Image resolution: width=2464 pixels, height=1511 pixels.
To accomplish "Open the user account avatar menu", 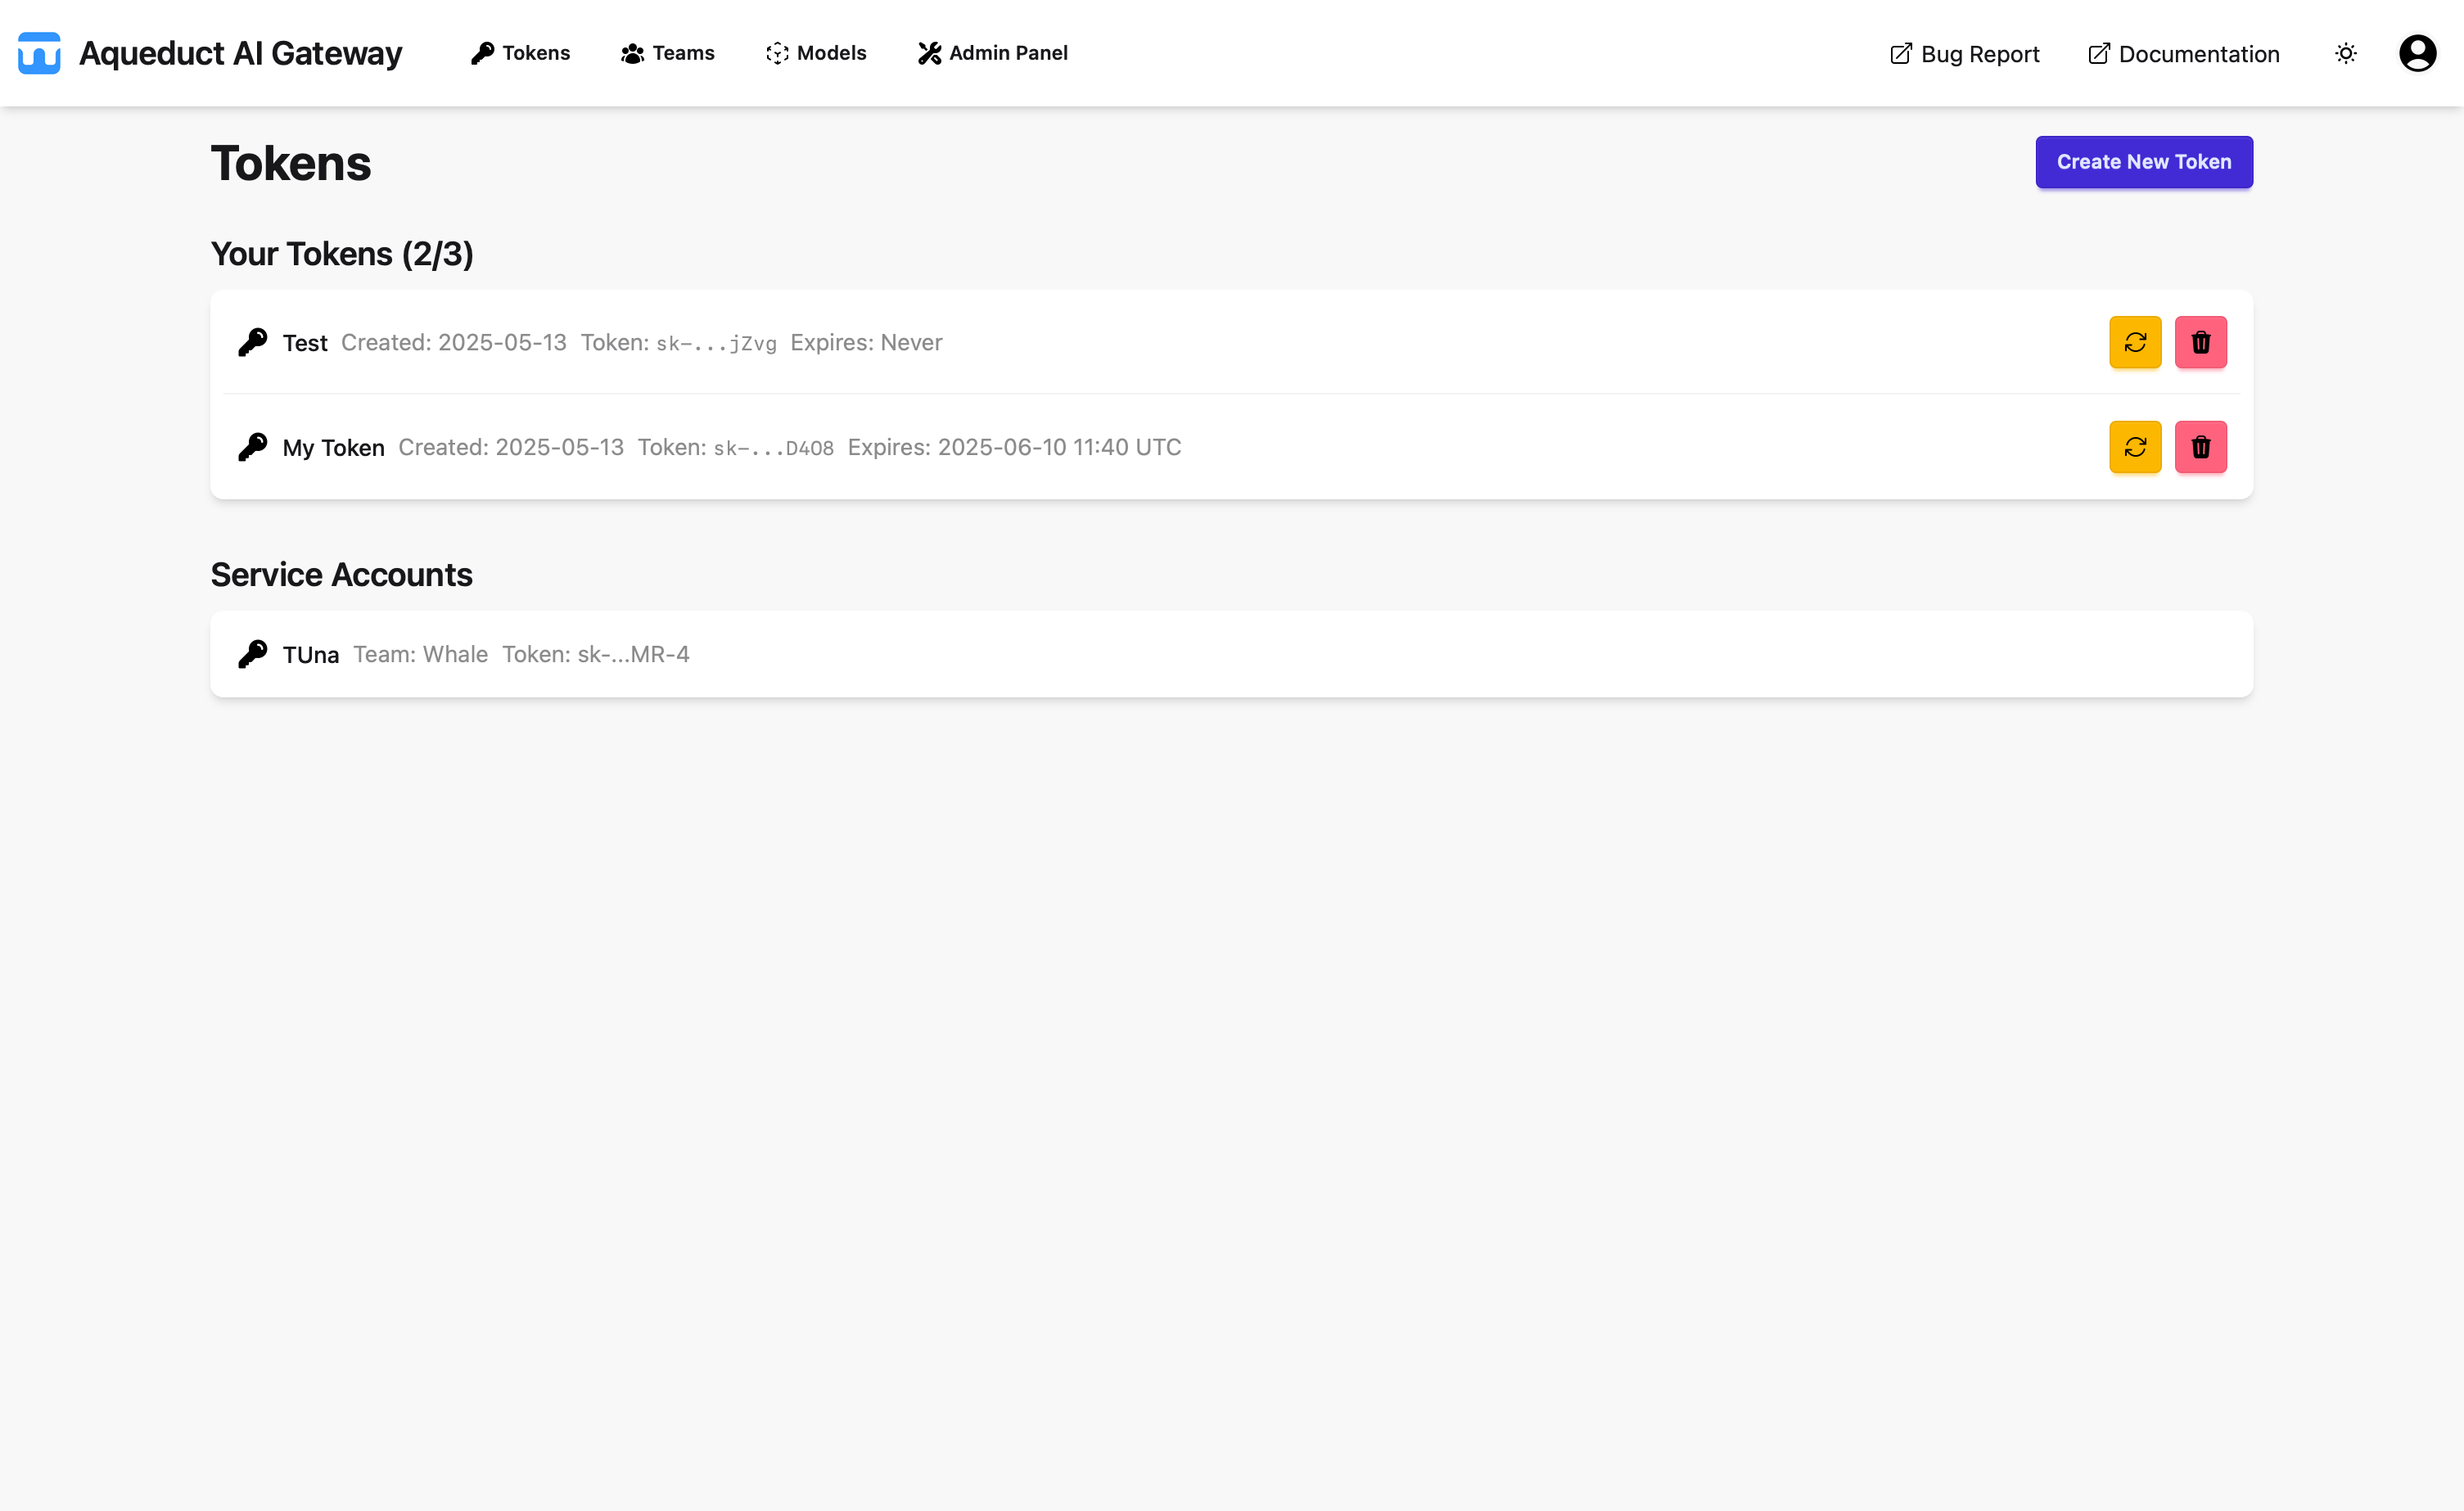I will click(x=2417, y=54).
